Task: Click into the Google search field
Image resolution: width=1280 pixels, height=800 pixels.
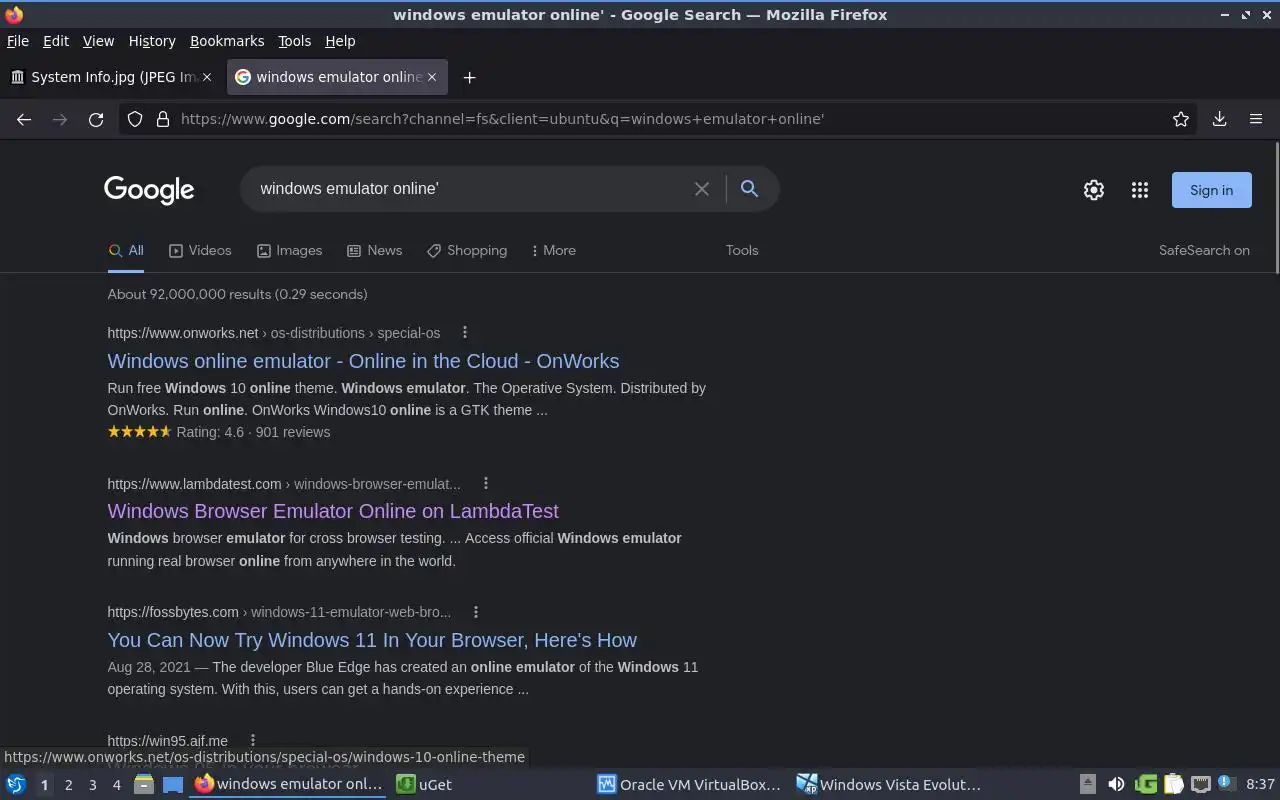Action: point(470,188)
